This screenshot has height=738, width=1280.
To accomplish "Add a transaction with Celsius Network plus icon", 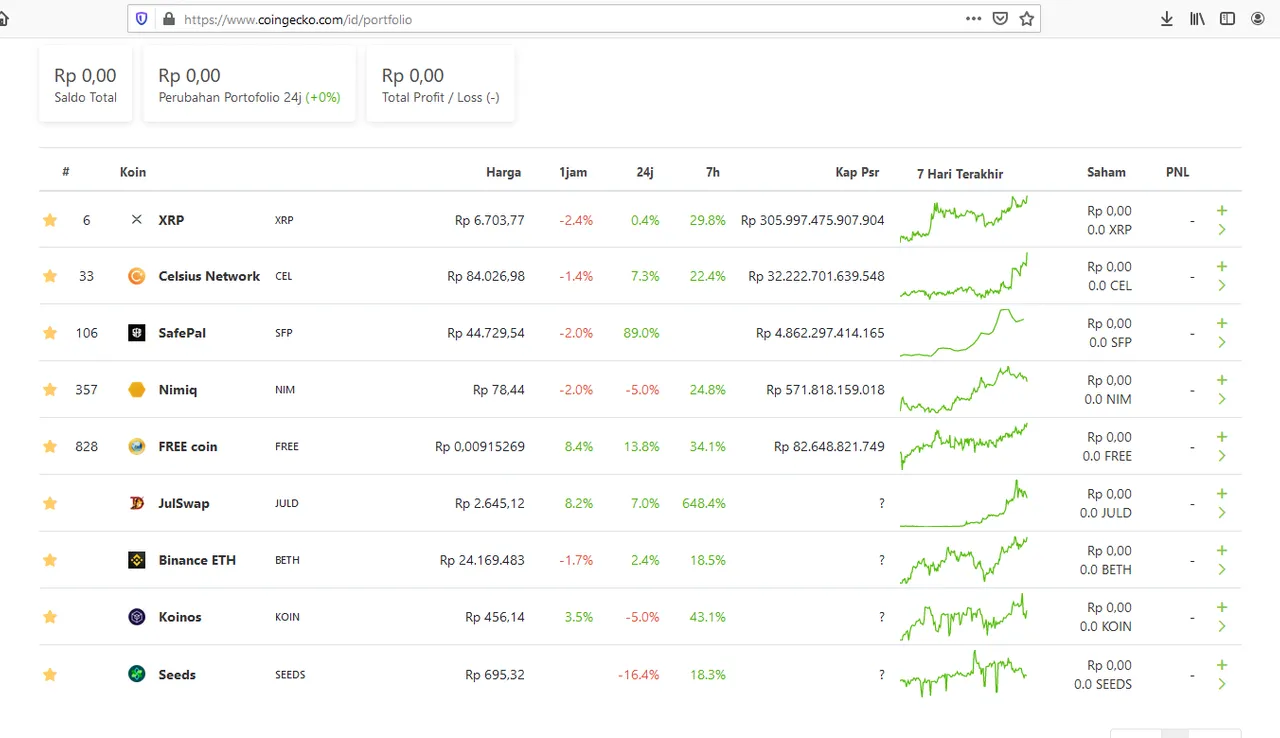I will (1222, 266).
